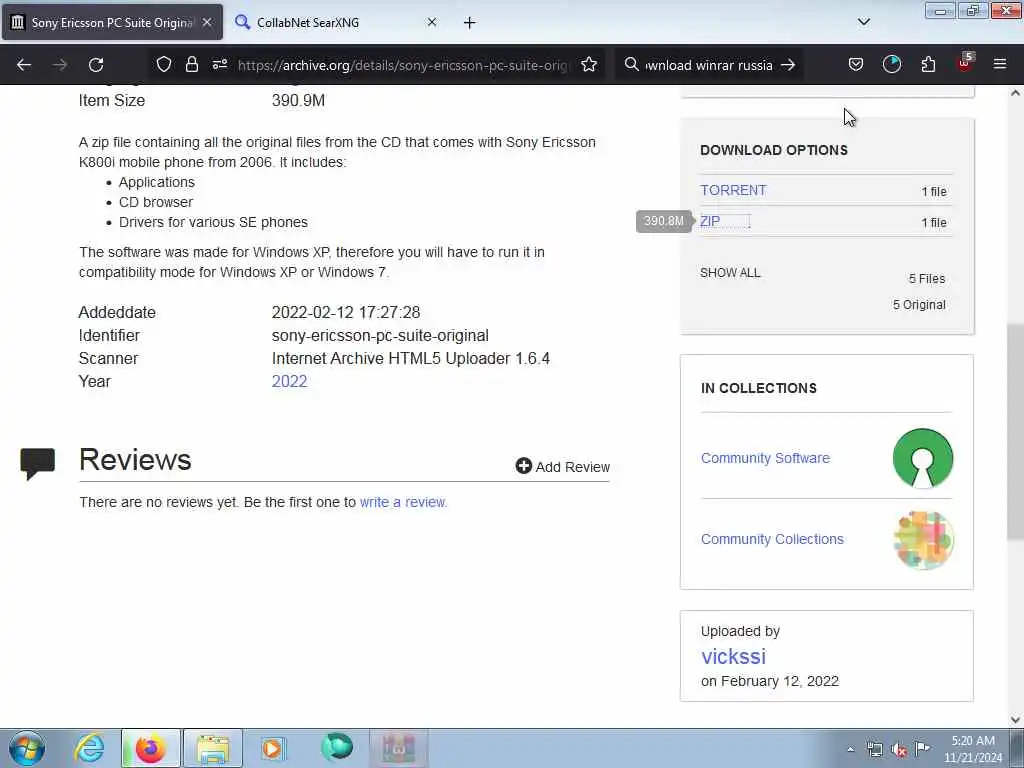The width and height of the screenshot is (1024, 768).
Task: Open the green globe app in the taskbar
Action: point(337,748)
